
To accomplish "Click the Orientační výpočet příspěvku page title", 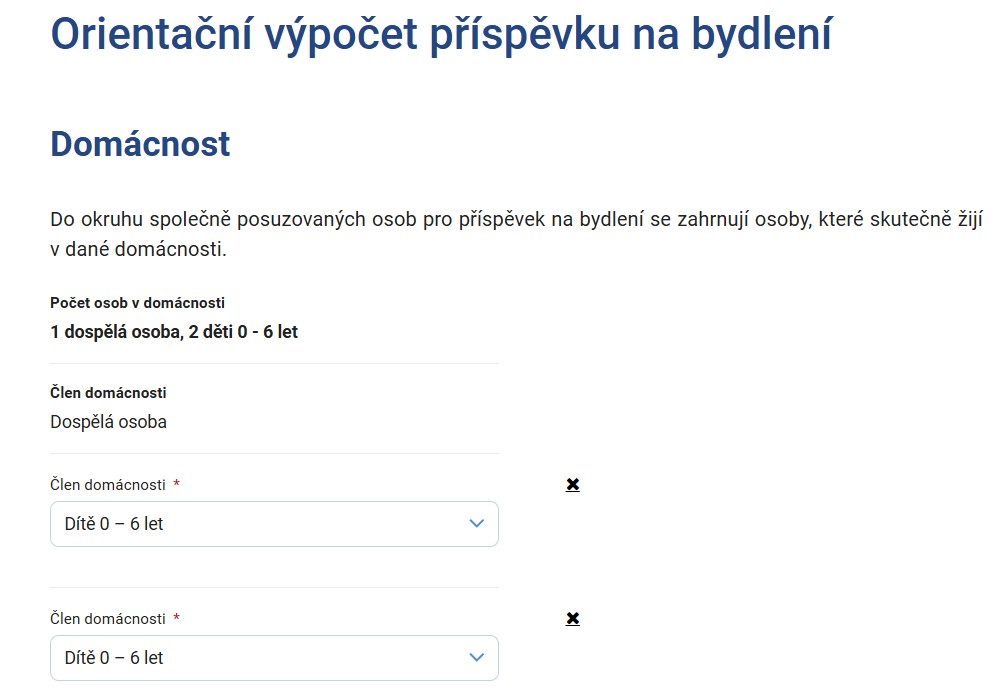I will 441,34.
